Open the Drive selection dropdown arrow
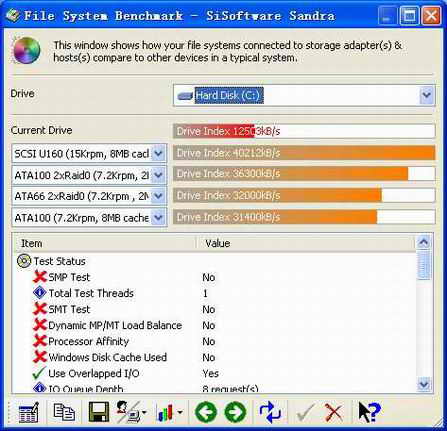The image size is (447, 431). coord(427,95)
